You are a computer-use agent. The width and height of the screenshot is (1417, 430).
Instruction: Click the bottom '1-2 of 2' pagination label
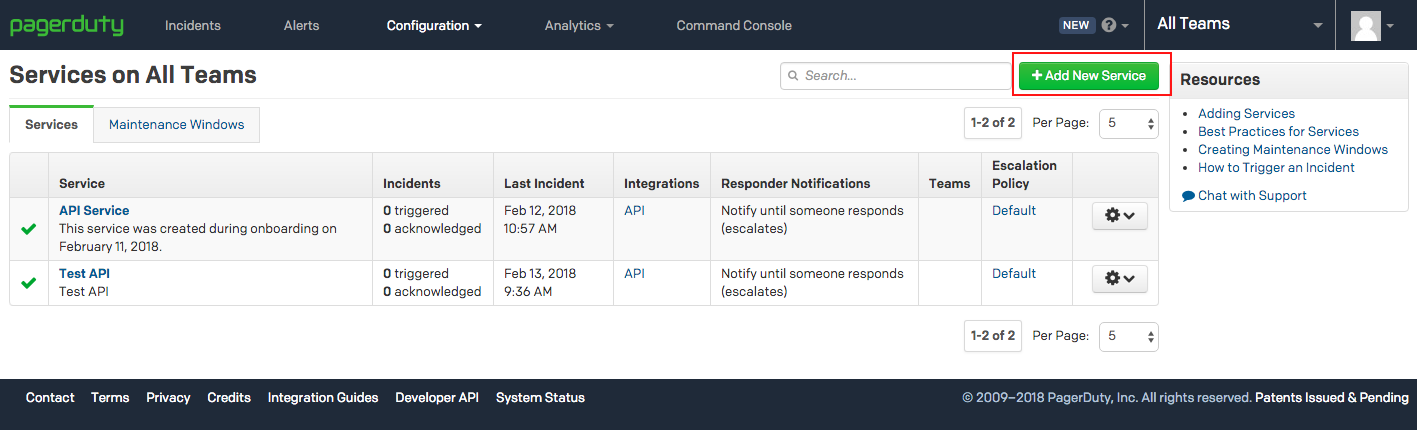click(993, 336)
